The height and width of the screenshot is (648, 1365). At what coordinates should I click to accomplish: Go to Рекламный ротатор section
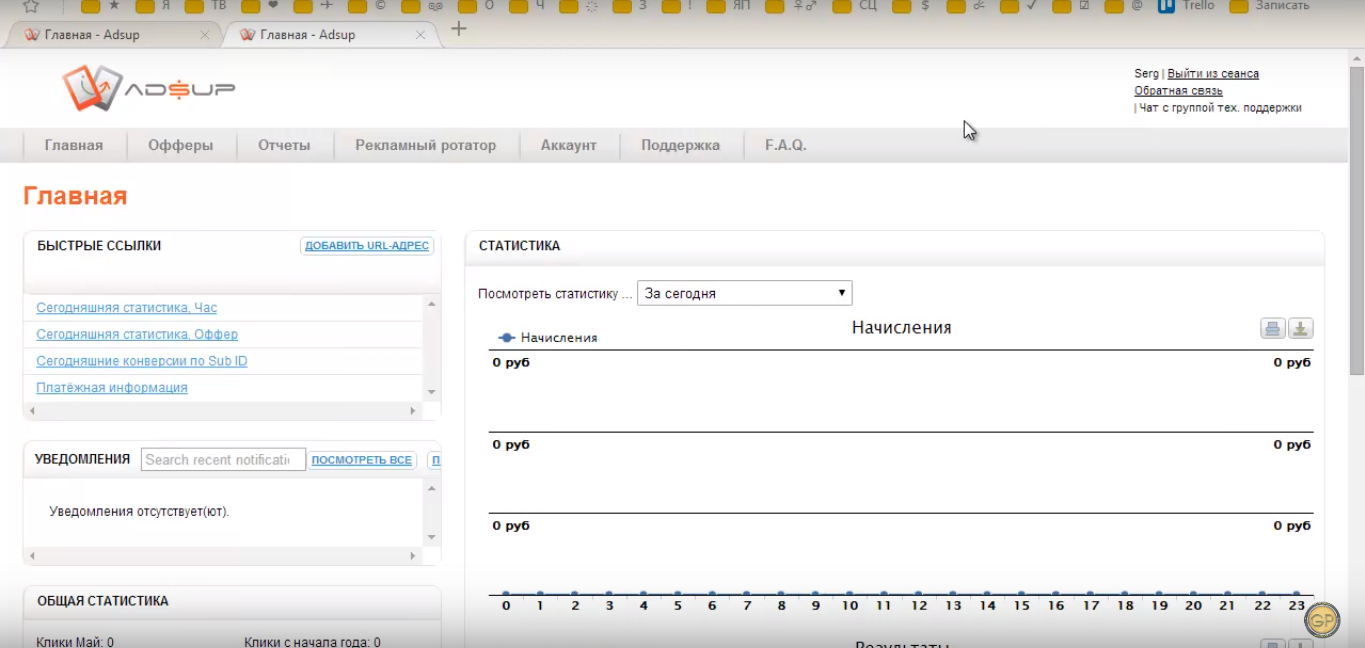pos(425,145)
